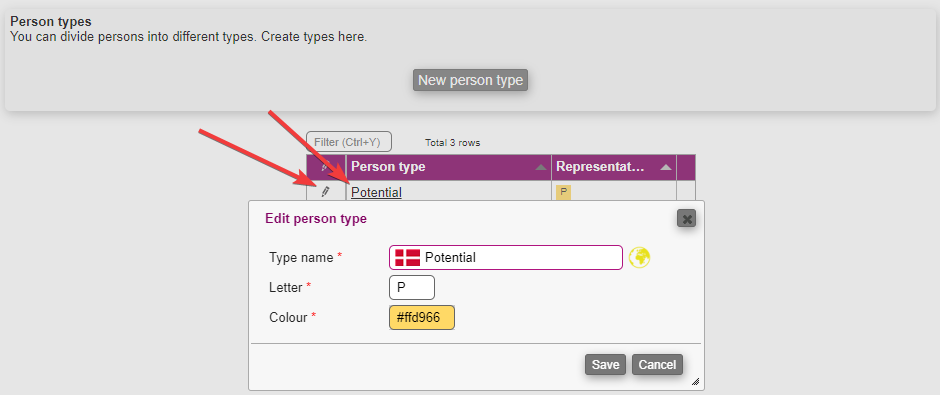This screenshot has width=940, height=395.
Task: Click the sort arrow in Person type column
Action: coord(541,167)
